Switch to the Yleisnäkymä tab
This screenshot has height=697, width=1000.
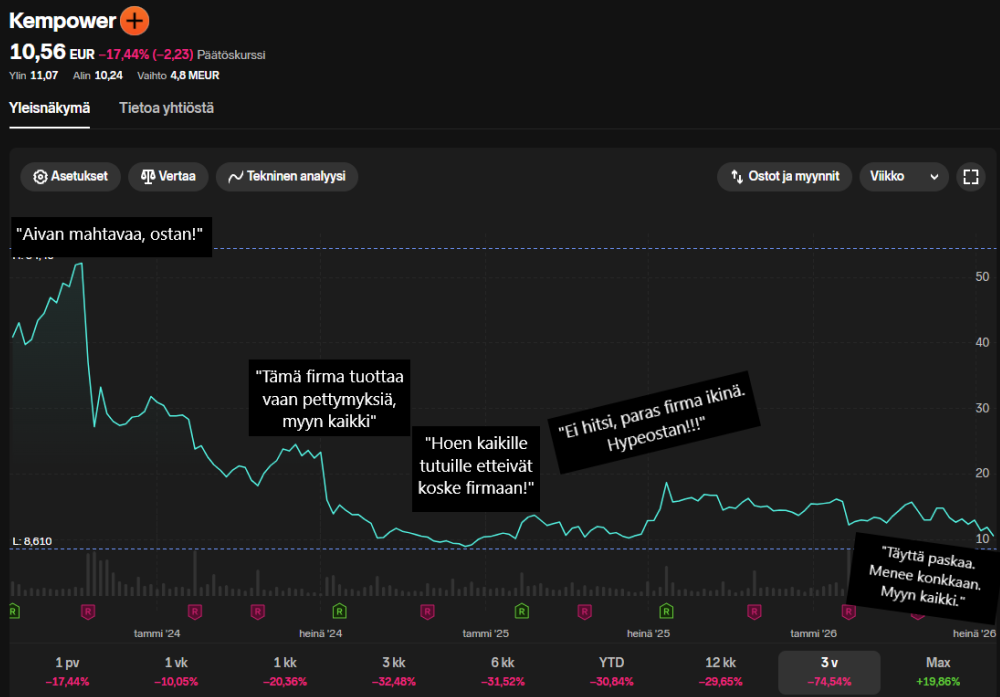point(49,108)
